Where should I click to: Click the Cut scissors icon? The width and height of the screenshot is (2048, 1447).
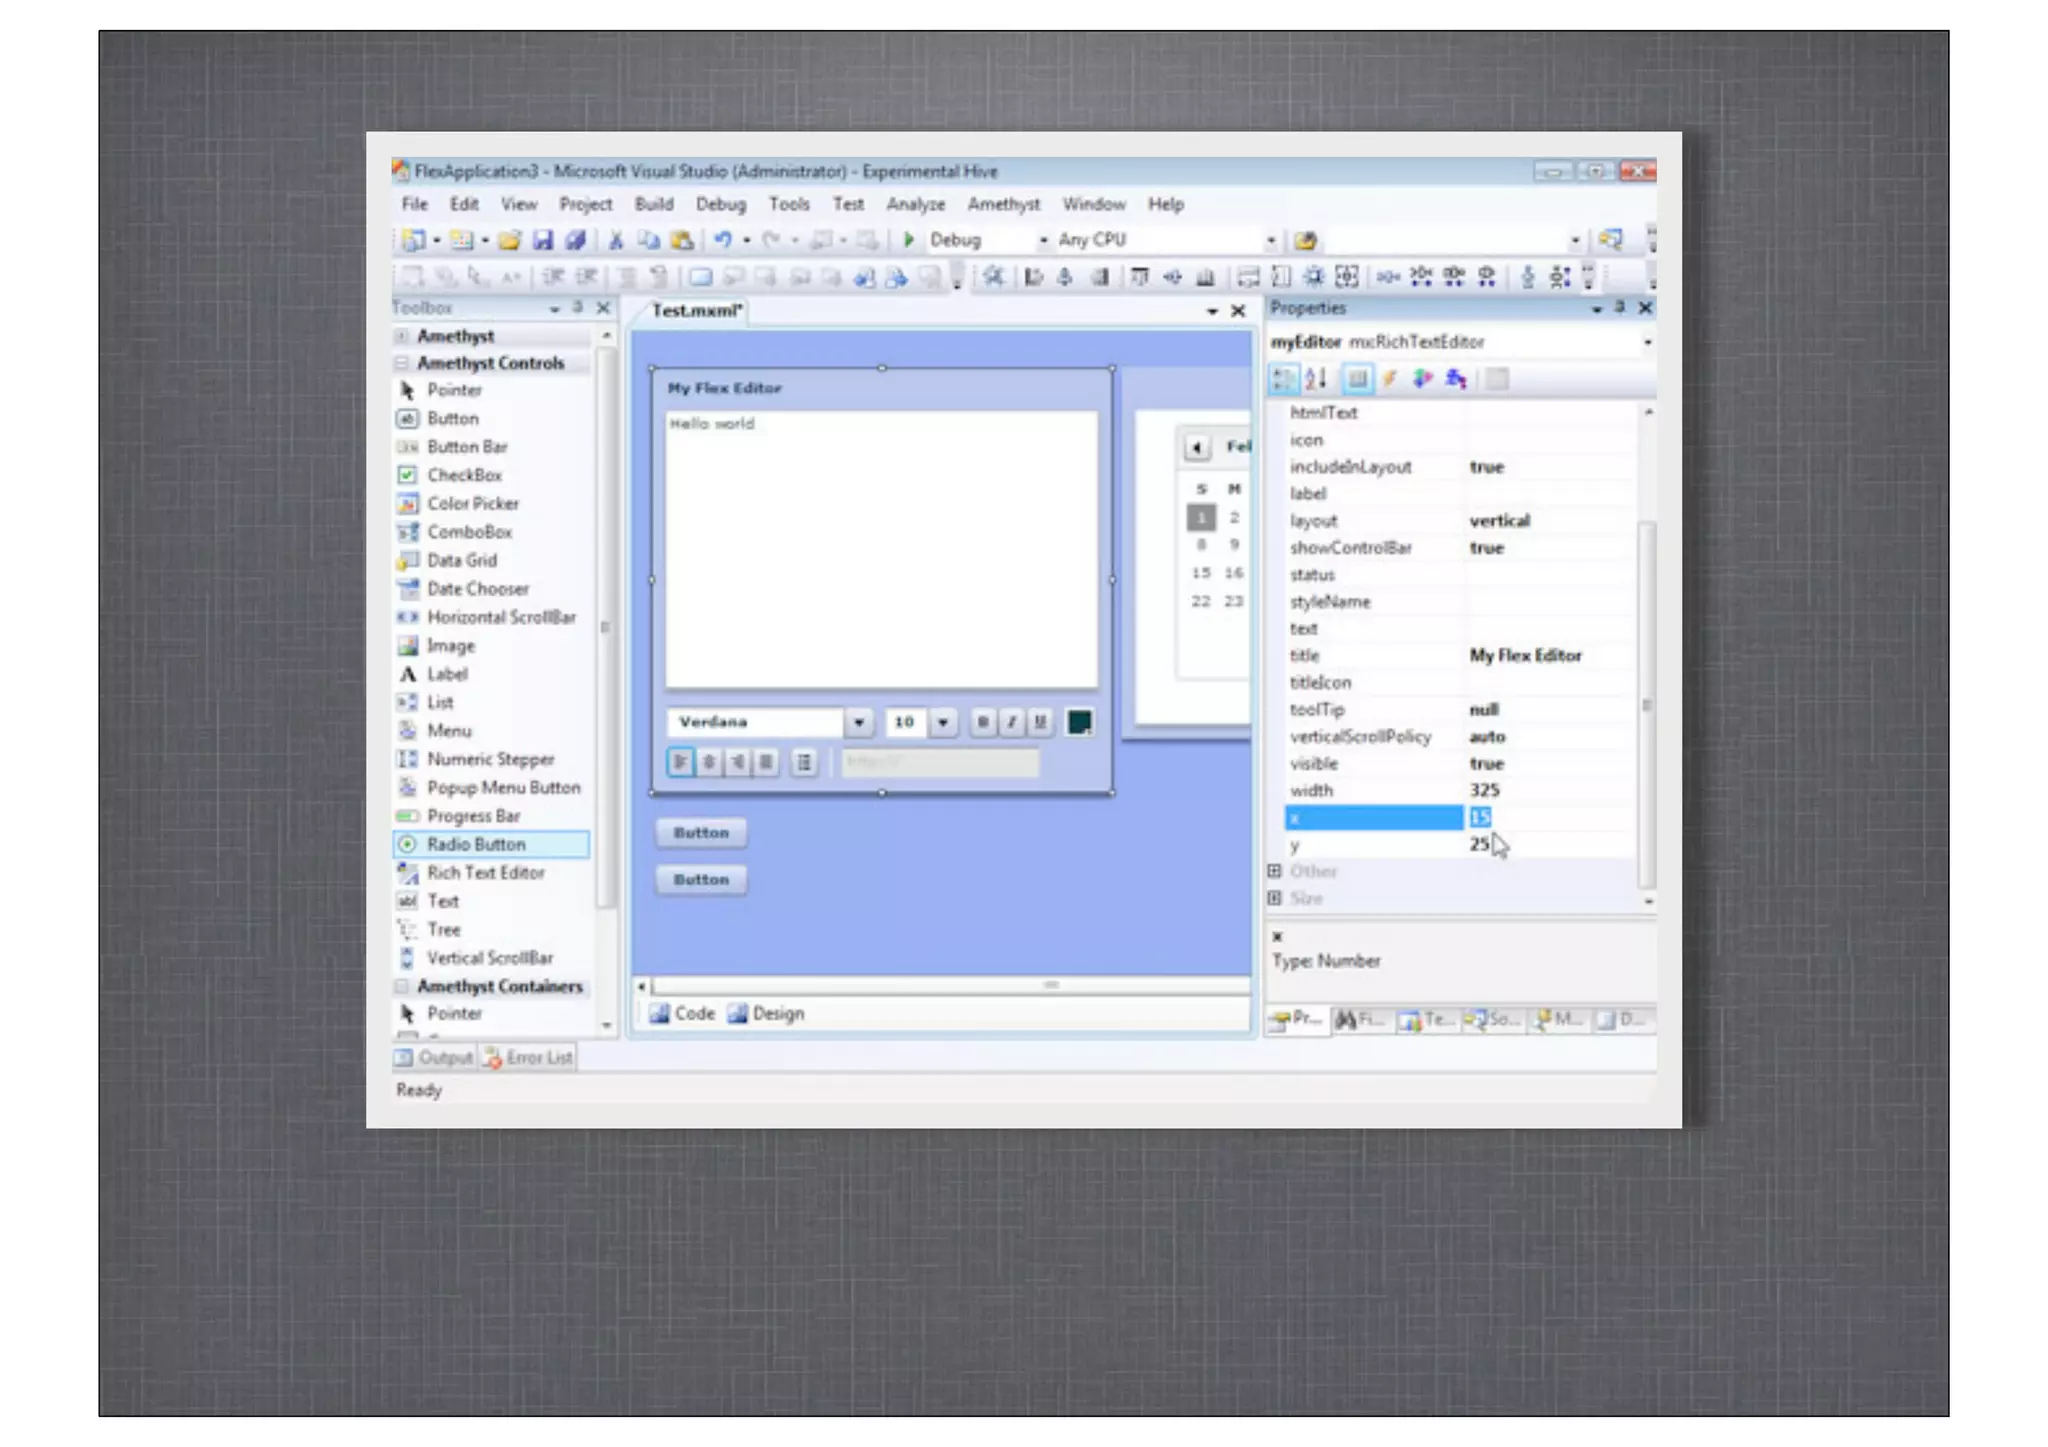pos(616,240)
